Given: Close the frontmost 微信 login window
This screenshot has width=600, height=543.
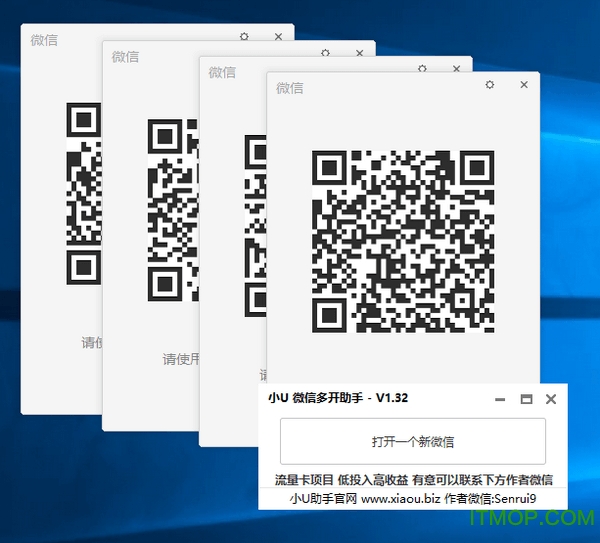Looking at the screenshot, I should coord(524,85).
